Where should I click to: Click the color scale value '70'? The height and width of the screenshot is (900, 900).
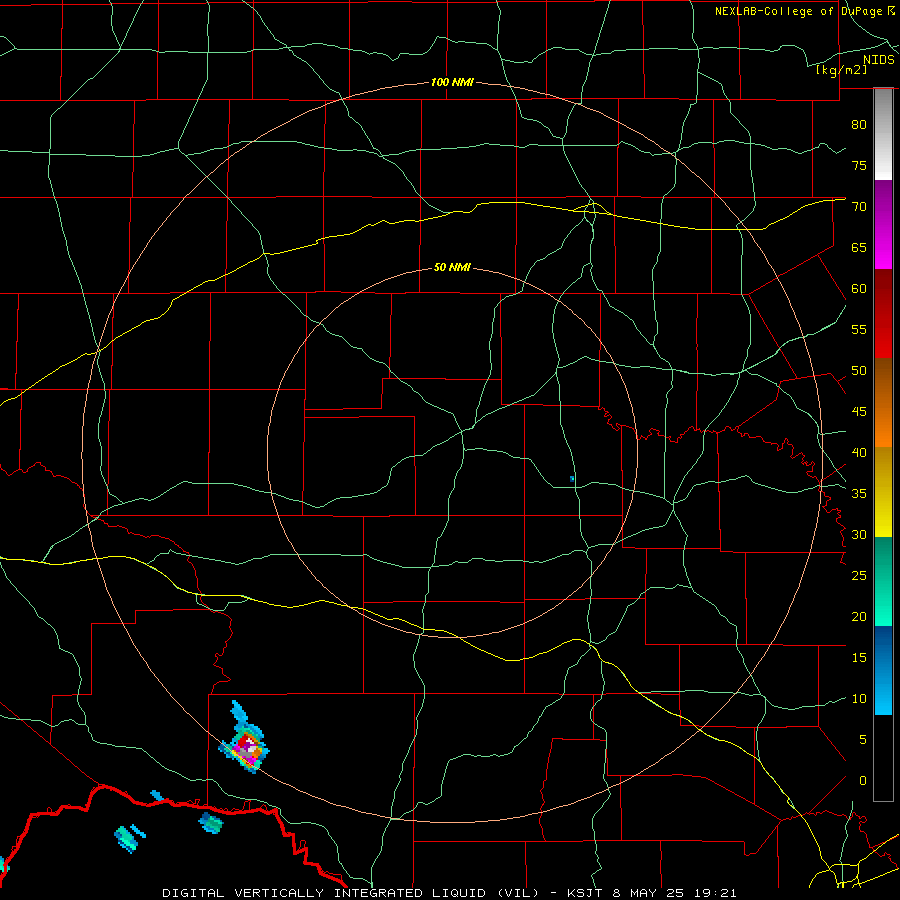click(859, 207)
